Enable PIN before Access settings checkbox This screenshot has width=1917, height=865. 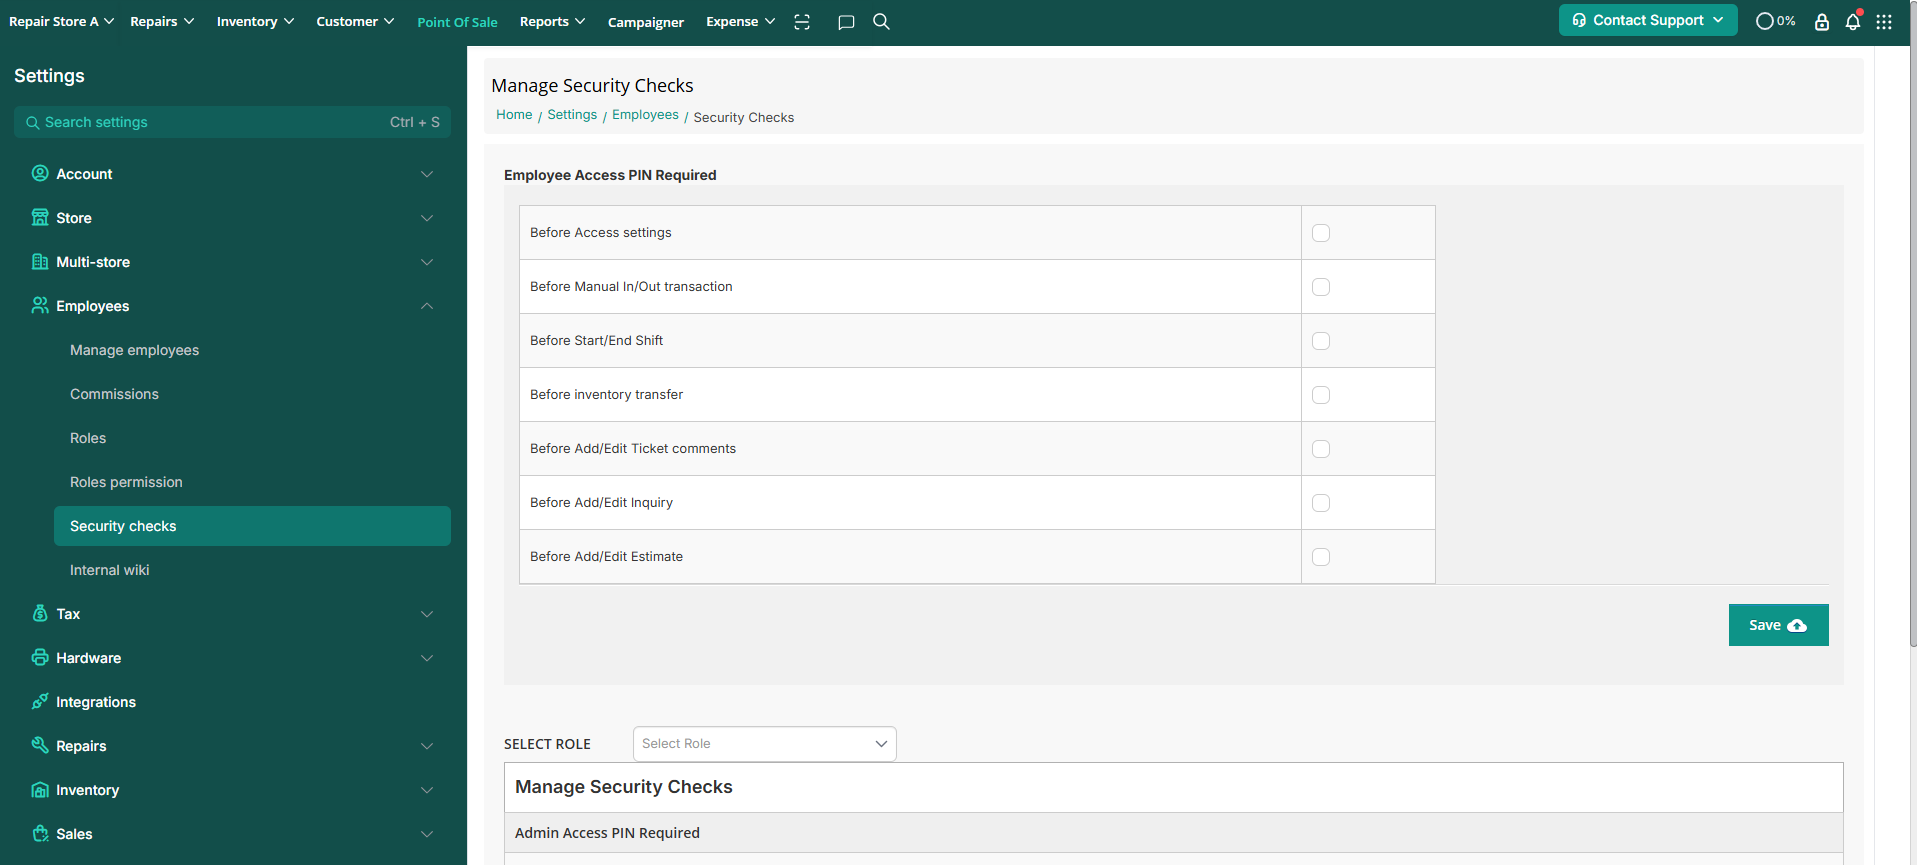[x=1321, y=233]
